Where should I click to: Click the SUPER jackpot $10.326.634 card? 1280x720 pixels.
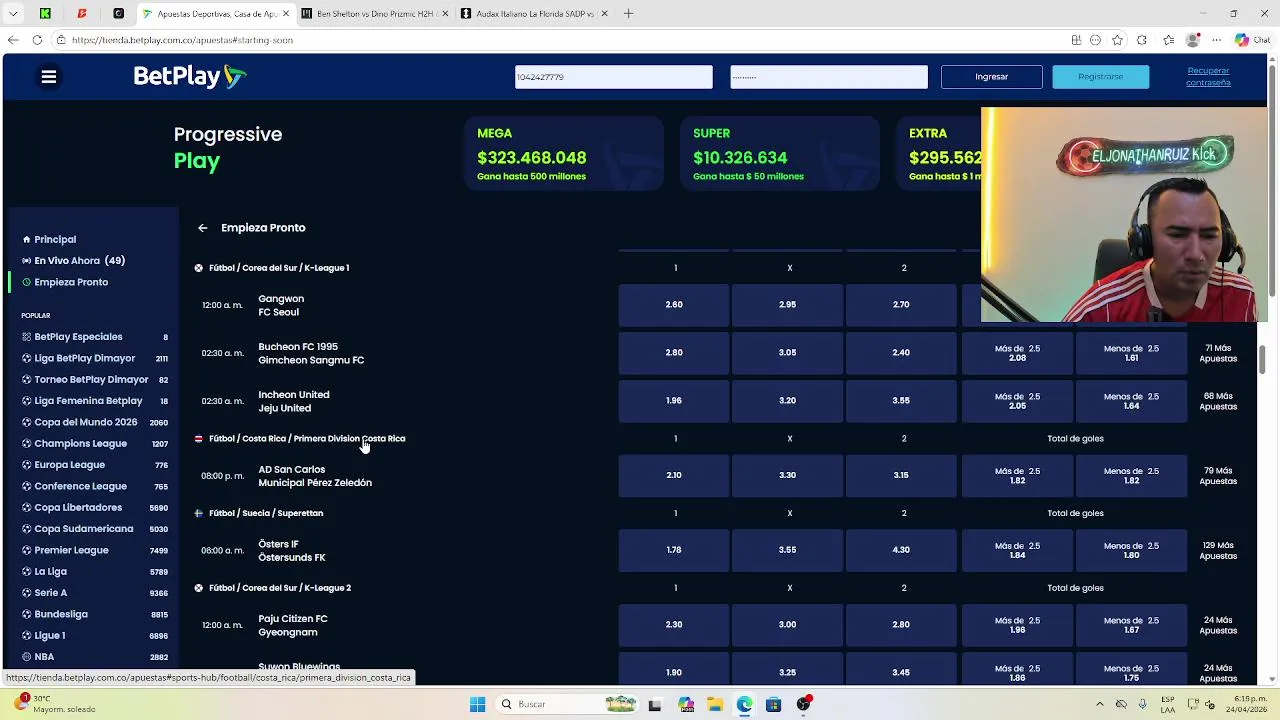click(780, 154)
